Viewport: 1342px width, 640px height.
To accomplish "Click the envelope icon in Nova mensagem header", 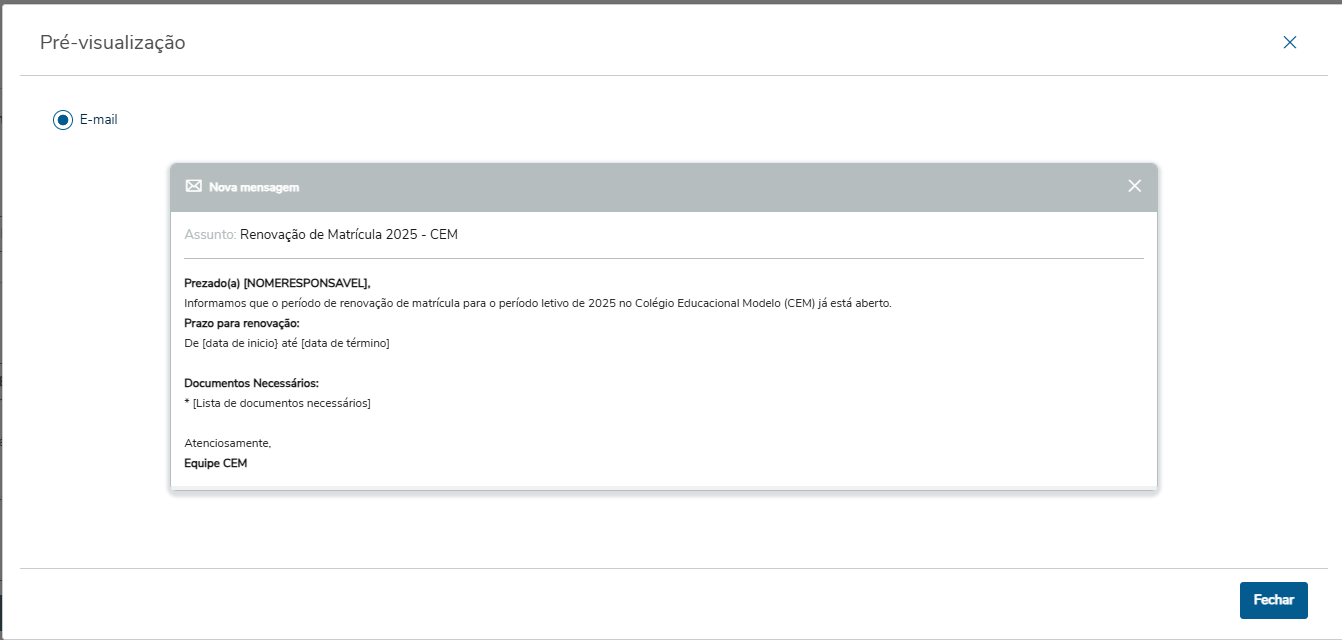I will [x=194, y=187].
